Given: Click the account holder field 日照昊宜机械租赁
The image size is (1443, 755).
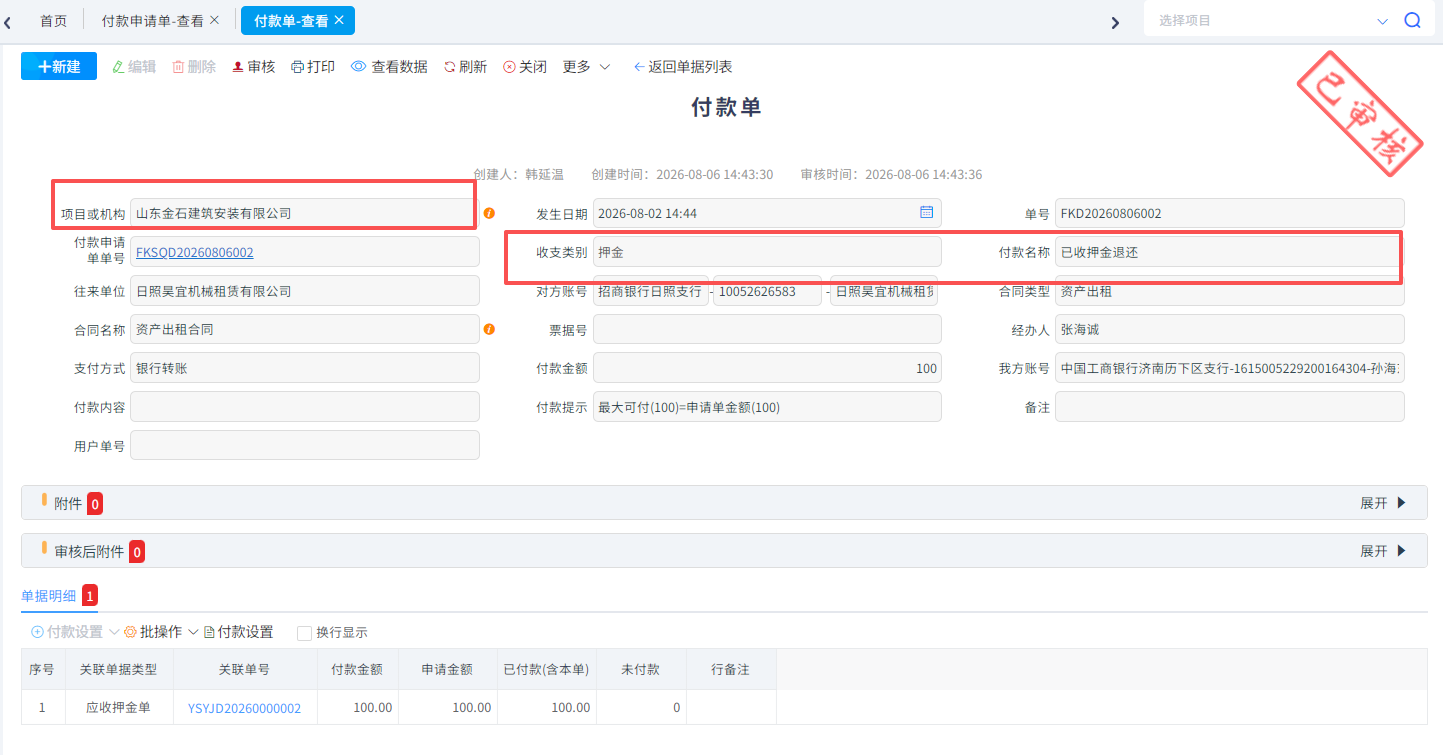Looking at the screenshot, I should pos(884,291).
